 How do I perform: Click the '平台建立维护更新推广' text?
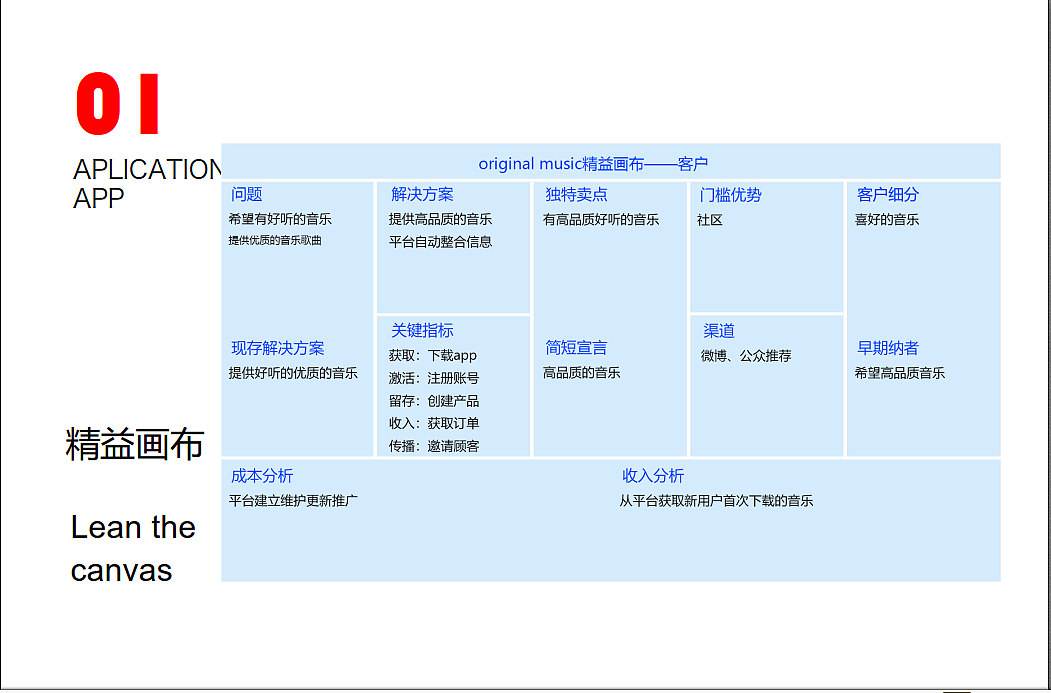[293, 501]
